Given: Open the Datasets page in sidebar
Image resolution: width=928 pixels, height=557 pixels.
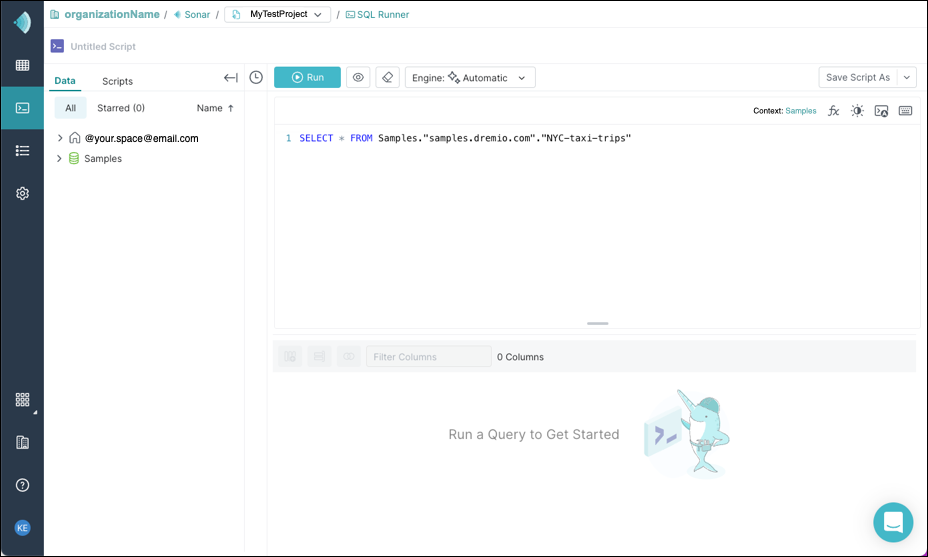Looking at the screenshot, I should pyautogui.click(x=22, y=65).
